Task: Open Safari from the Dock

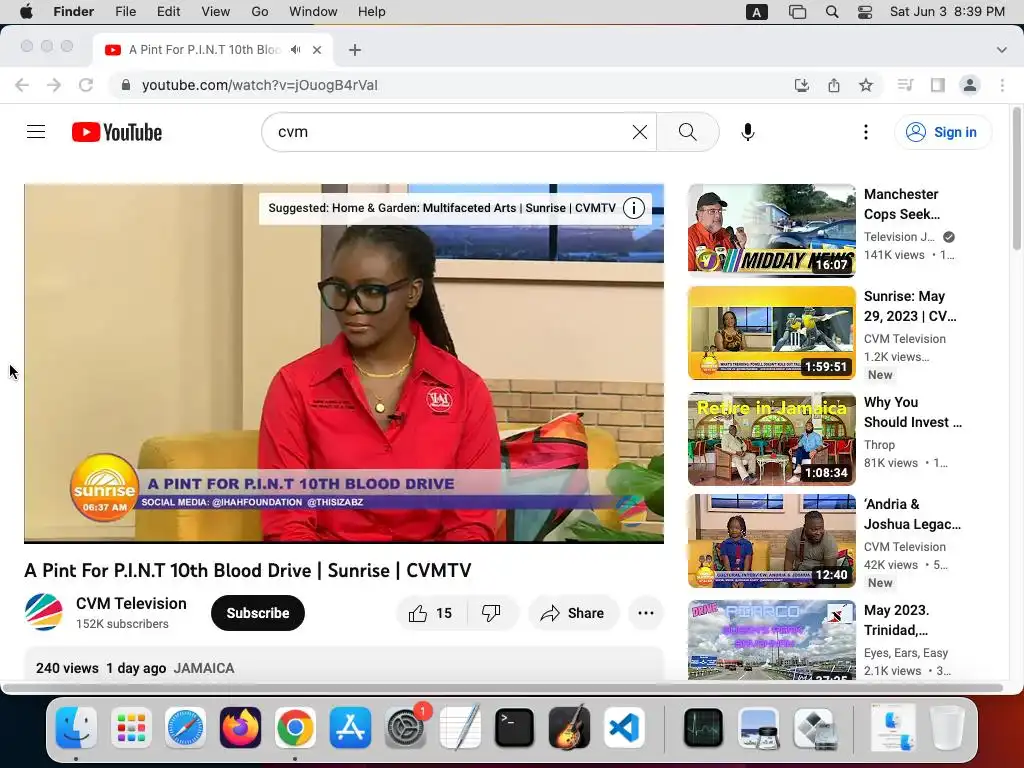Action: (185, 727)
